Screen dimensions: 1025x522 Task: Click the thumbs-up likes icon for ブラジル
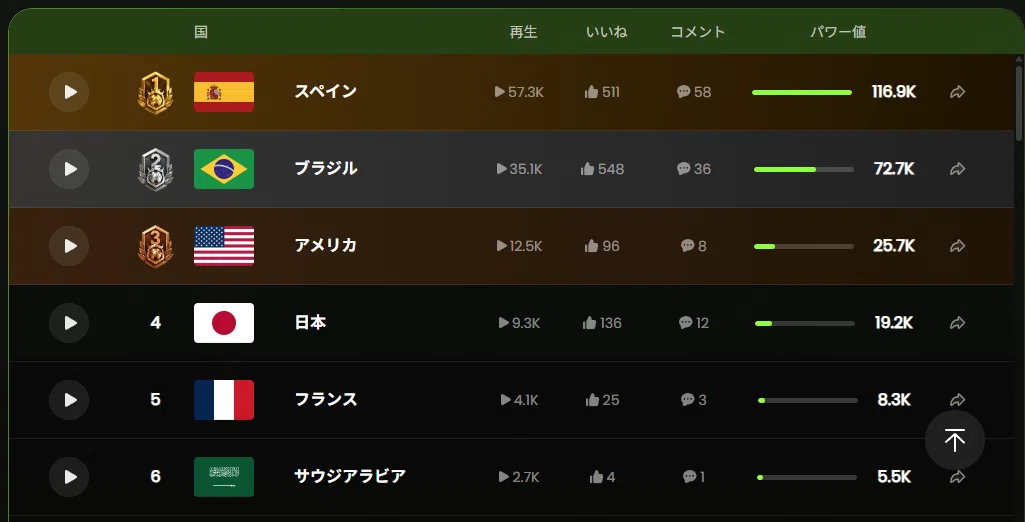[x=588, y=169]
